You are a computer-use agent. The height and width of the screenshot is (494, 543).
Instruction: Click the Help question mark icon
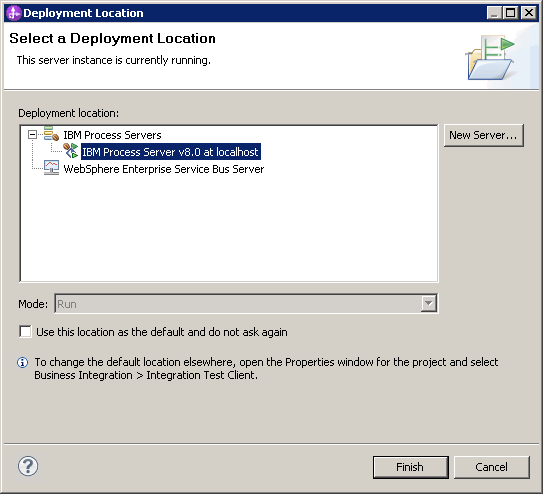point(28,466)
